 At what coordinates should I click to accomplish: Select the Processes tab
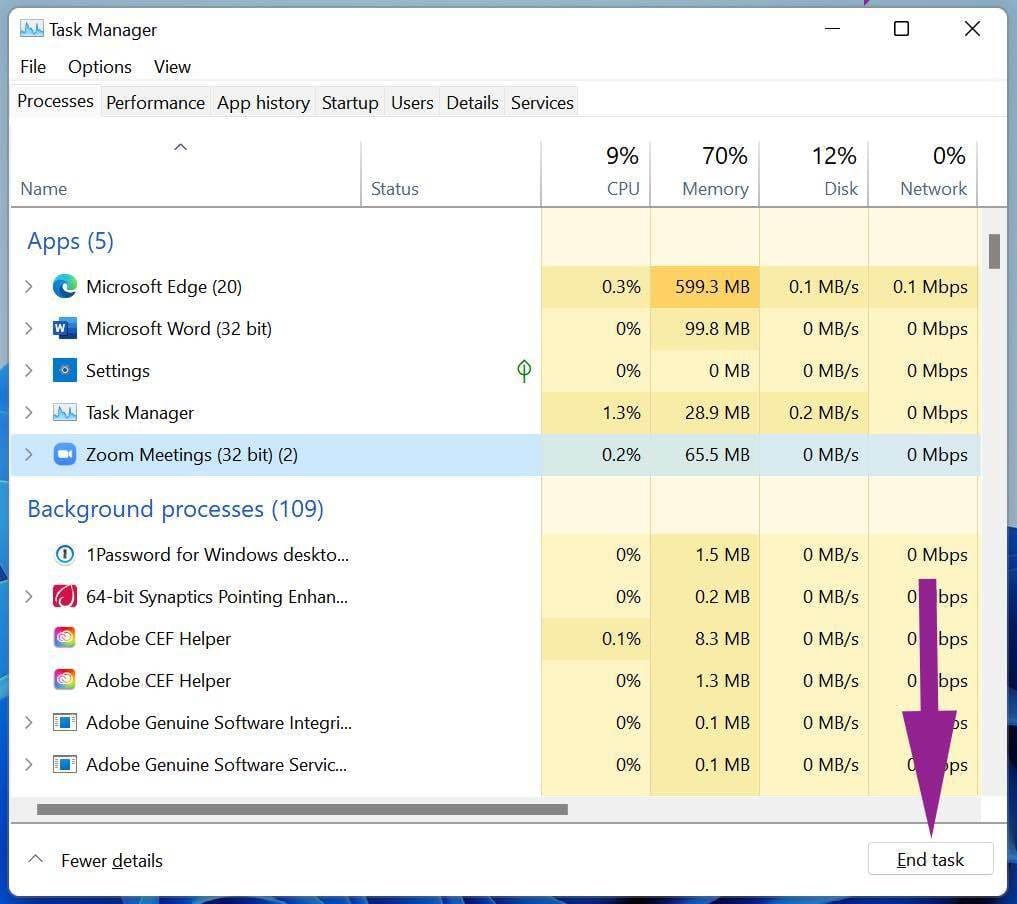(55, 101)
